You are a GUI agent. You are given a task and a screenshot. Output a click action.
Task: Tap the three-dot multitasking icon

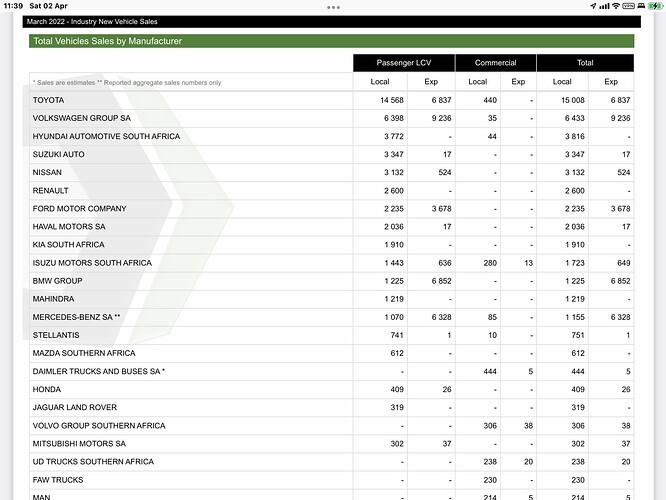(333, 7)
